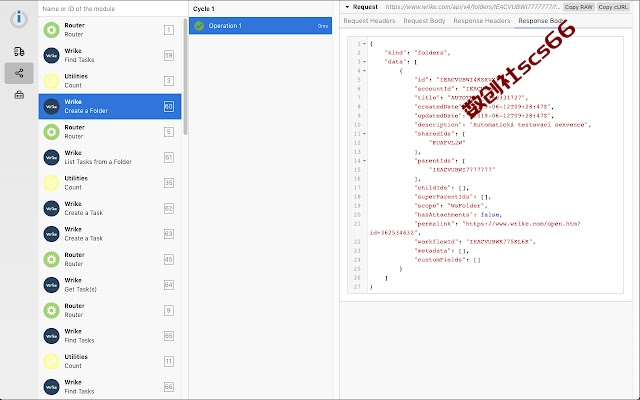Select the "Create a Folder" module label

86,111
